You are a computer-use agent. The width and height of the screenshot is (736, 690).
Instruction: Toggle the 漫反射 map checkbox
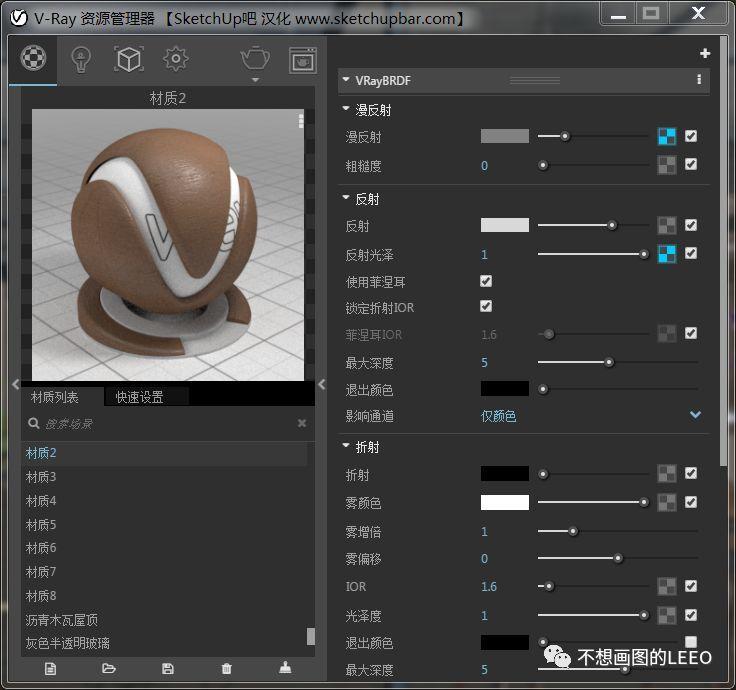(690, 136)
